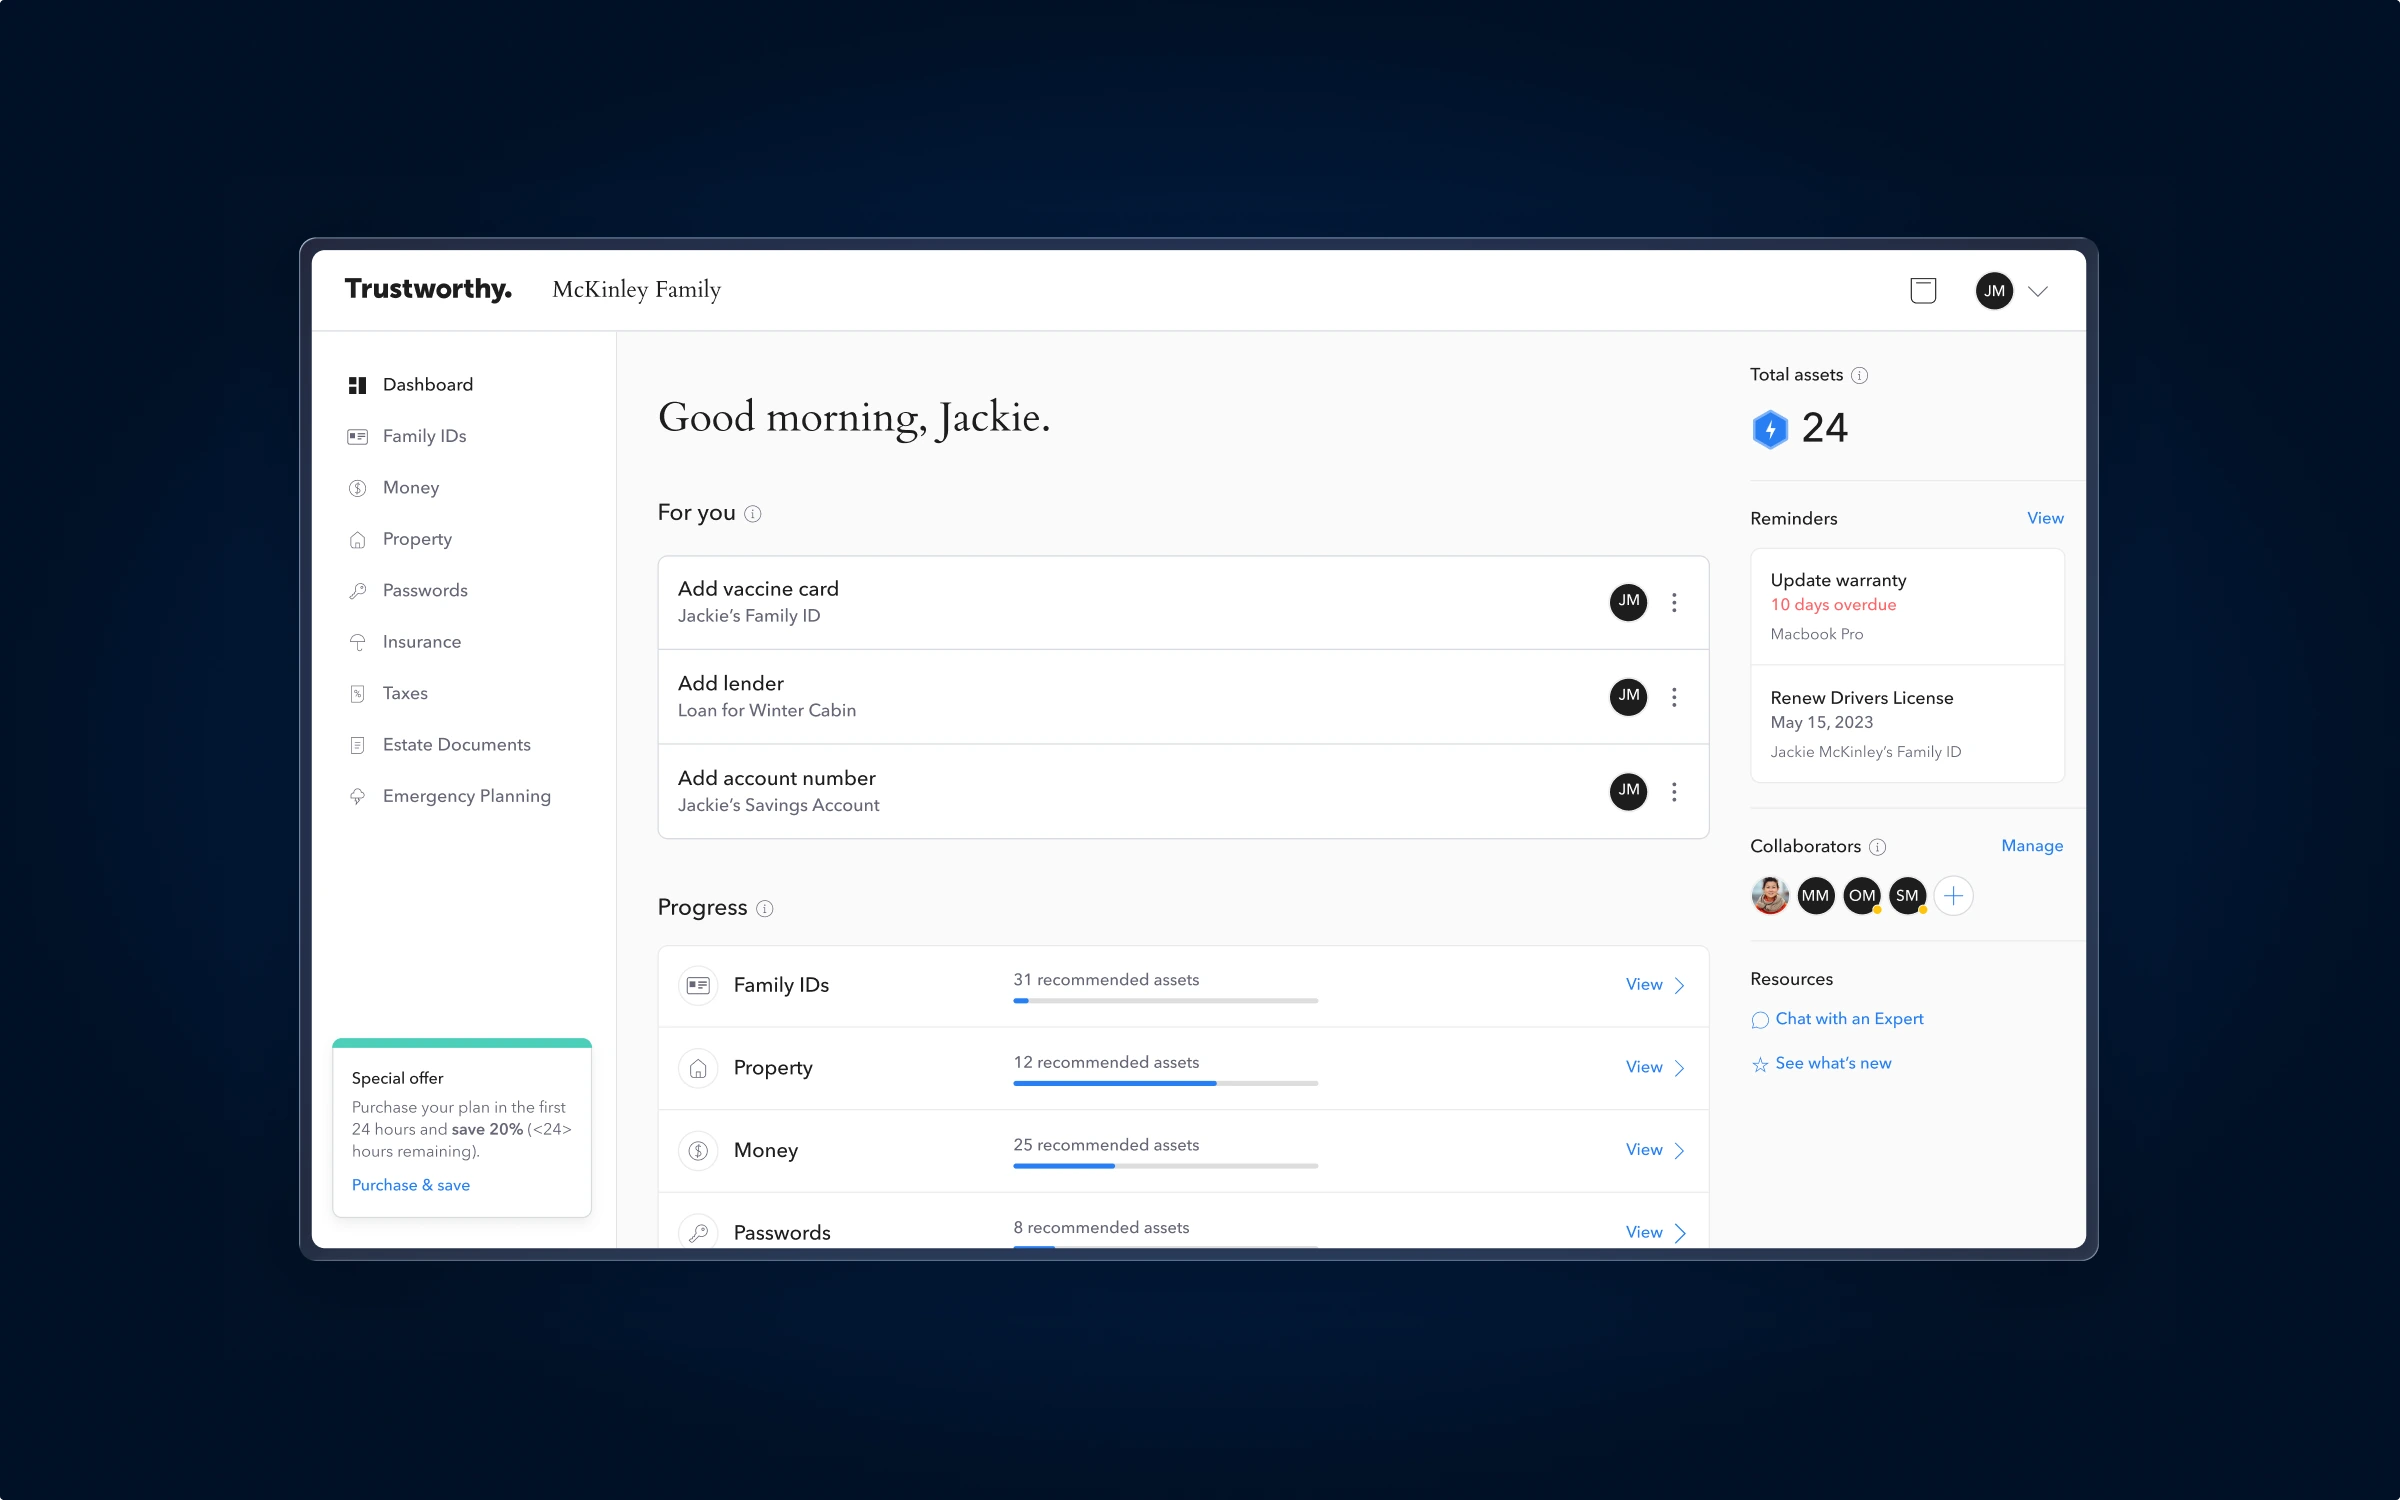Click the SM collaborator avatar

[1907, 896]
